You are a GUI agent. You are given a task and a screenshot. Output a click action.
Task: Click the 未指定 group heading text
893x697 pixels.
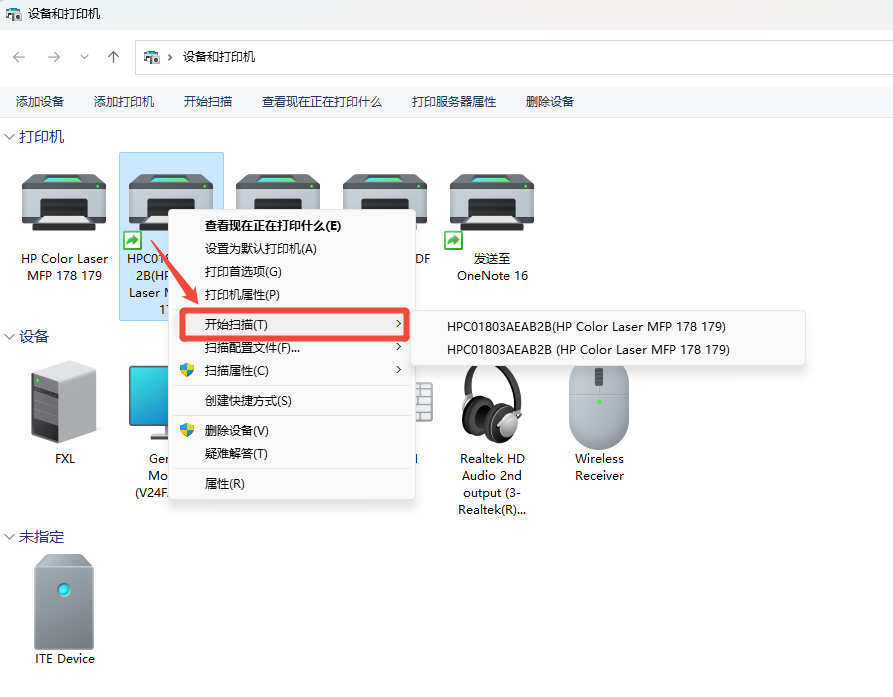tap(42, 536)
